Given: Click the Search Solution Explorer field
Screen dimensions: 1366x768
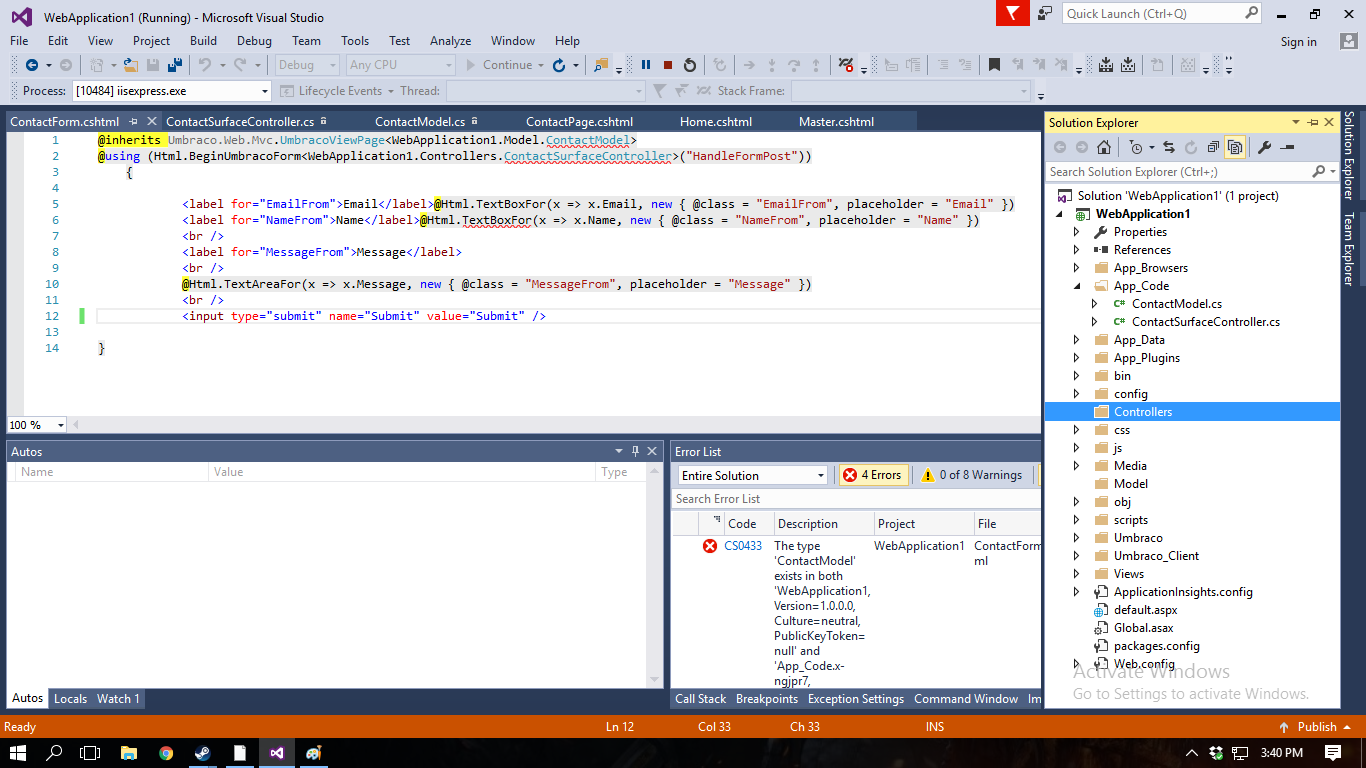Looking at the screenshot, I should coord(1178,172).
